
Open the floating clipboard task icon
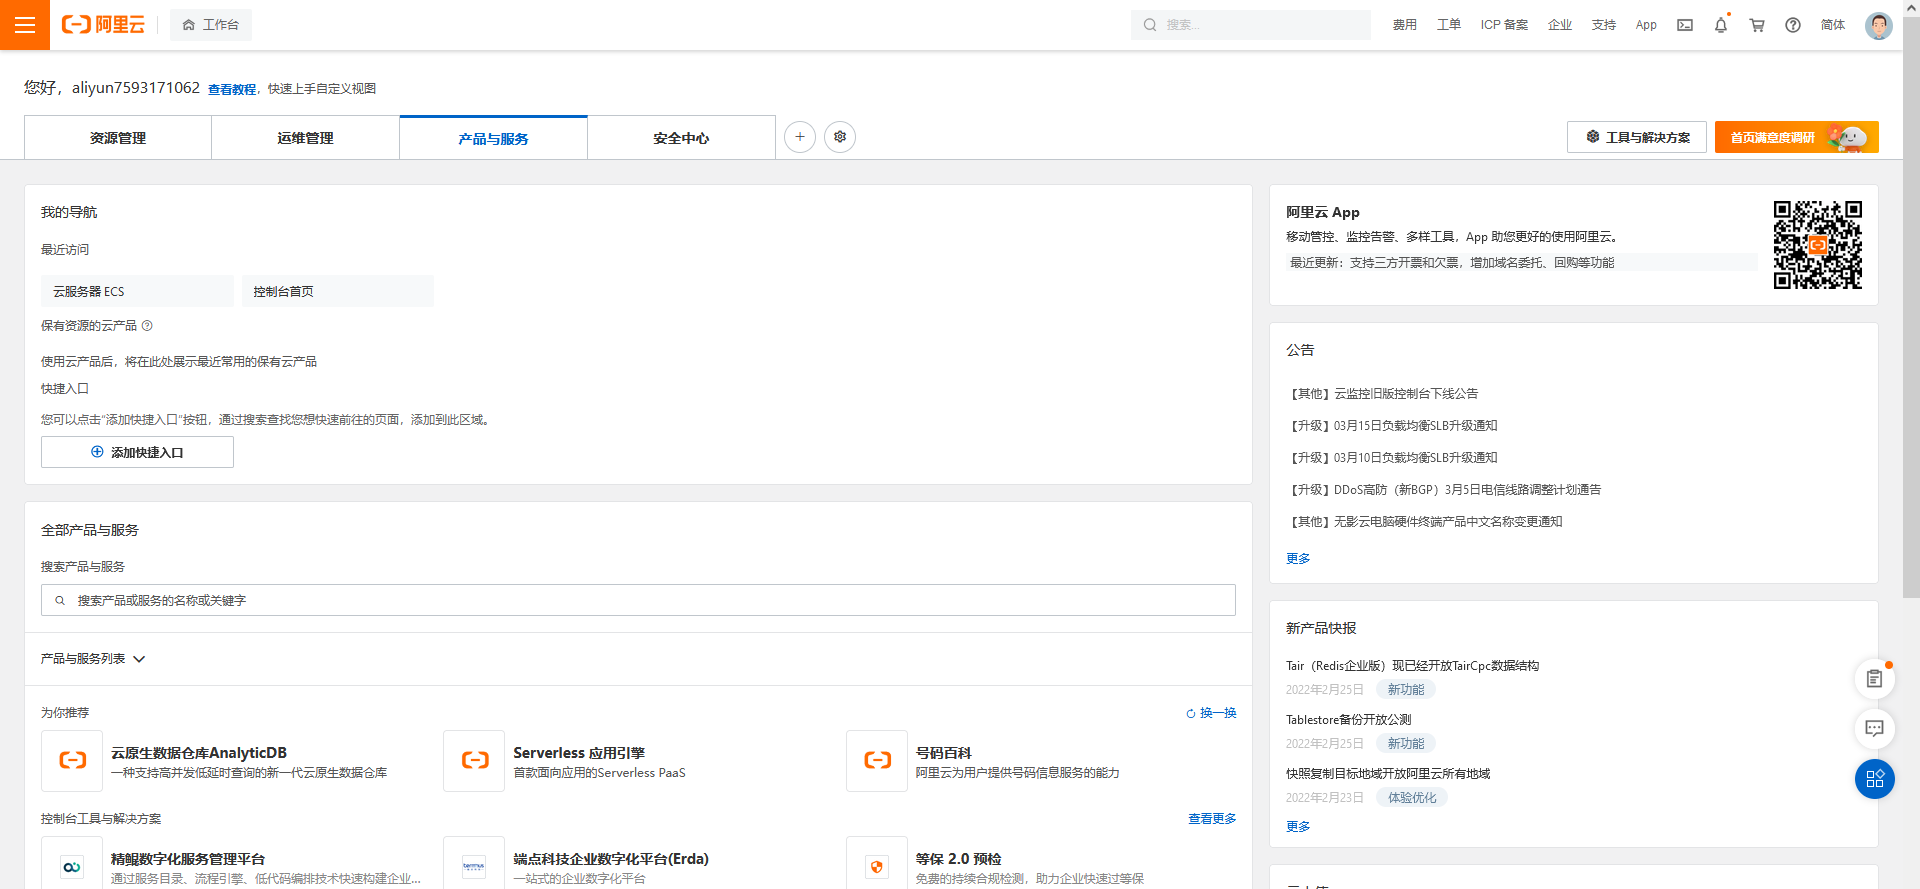pyautogui.click(x=1875, y=679)
